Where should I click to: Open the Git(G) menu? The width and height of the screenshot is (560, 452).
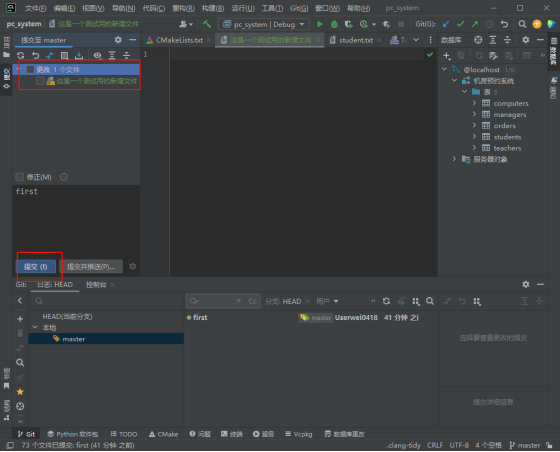[x=299, y=8]
